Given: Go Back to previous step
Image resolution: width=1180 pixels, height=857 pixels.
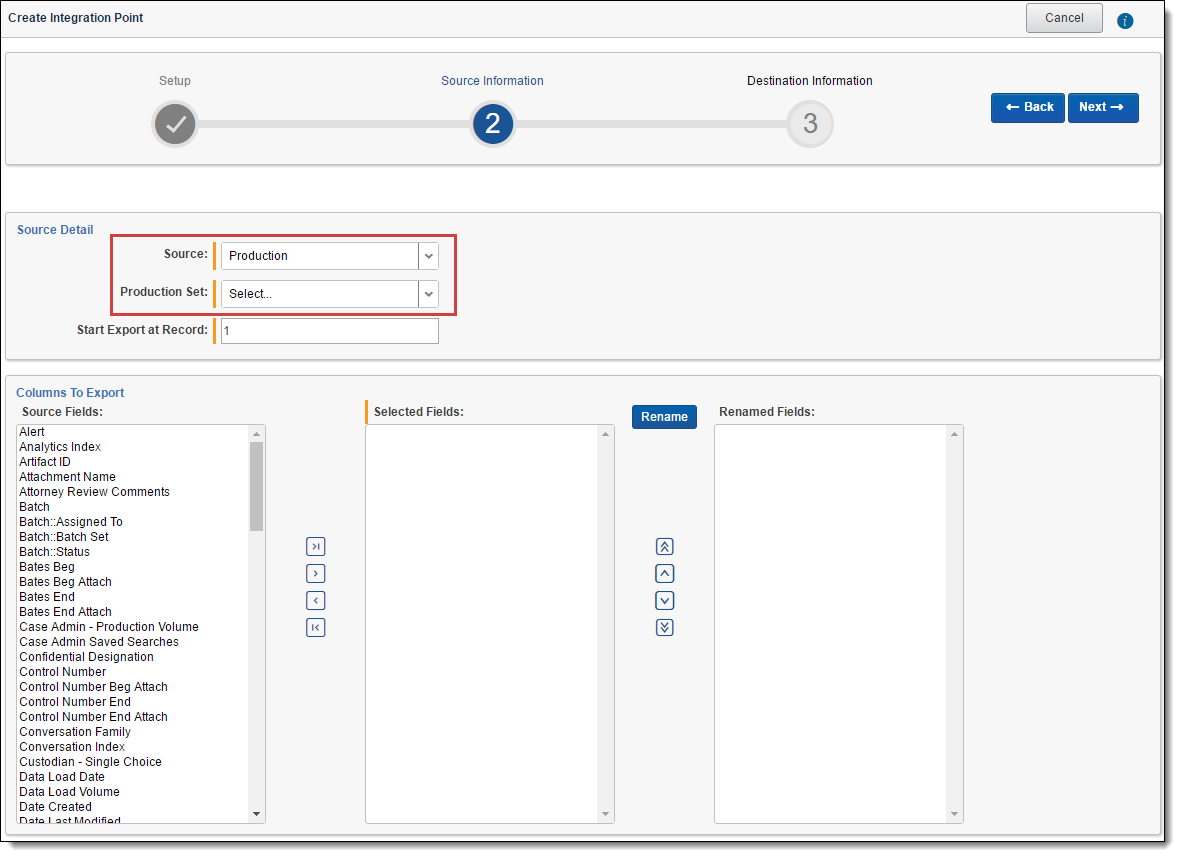Looking at the screenshot, I should (1027, 108).
